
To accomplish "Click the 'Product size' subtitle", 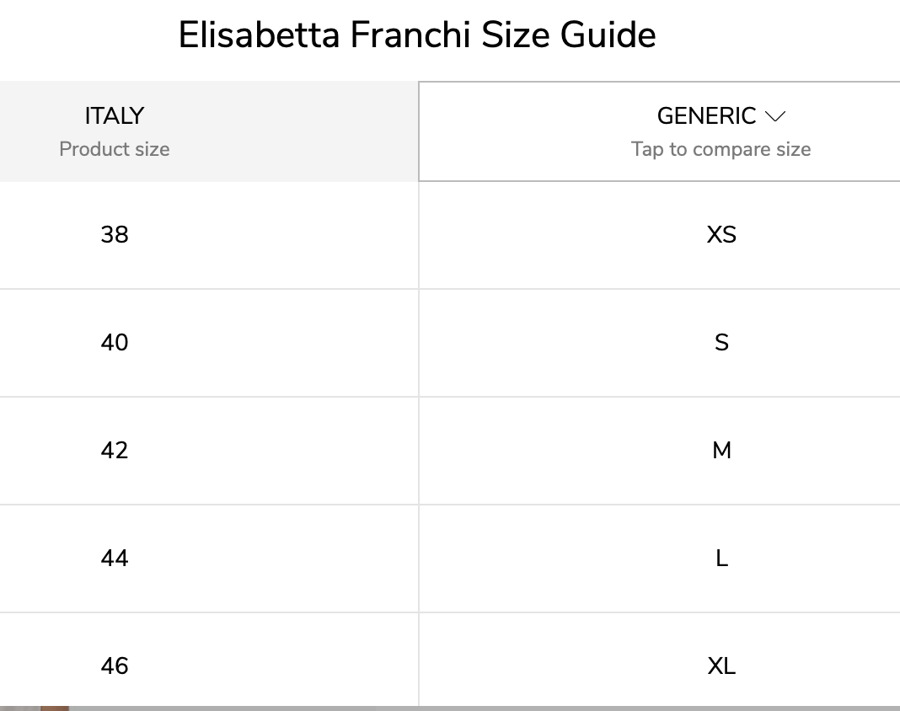I will [x=114, y=150].
